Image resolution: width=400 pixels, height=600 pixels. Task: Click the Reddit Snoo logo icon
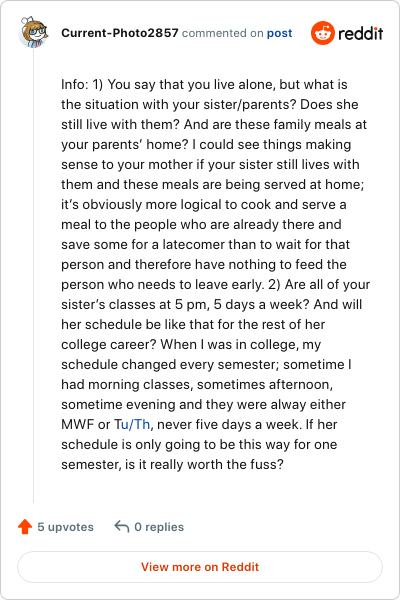click(x=323, y=33)
